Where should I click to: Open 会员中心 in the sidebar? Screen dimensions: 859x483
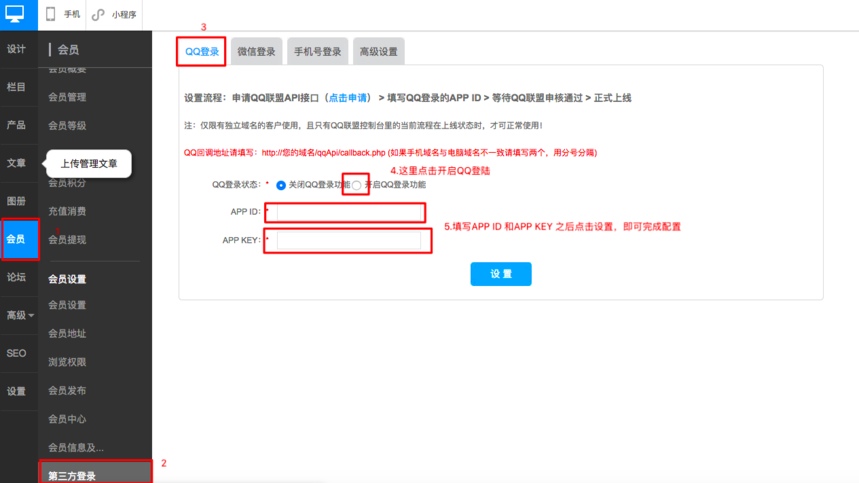pyautogui.click(x=67, y=419)
